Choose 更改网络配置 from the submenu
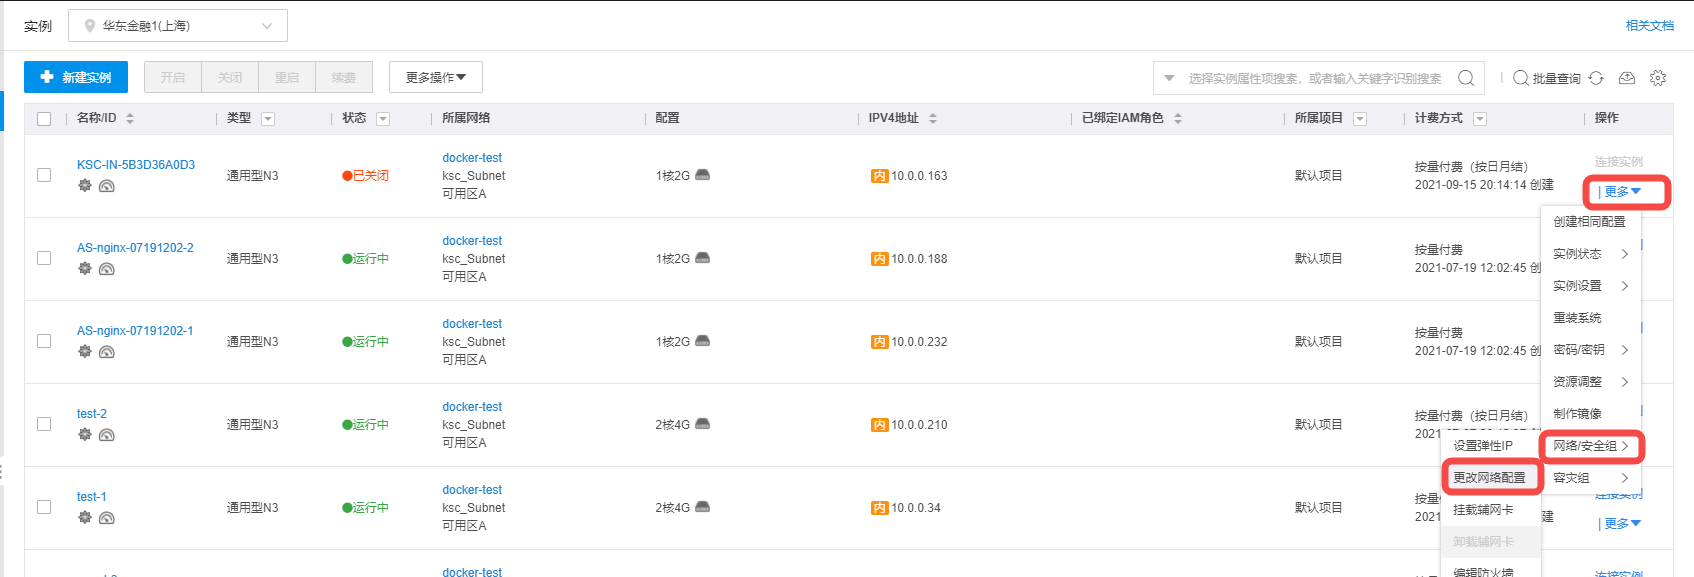Image resolution: width=1694 pixels, height=577 pixels. [1489, 478]
